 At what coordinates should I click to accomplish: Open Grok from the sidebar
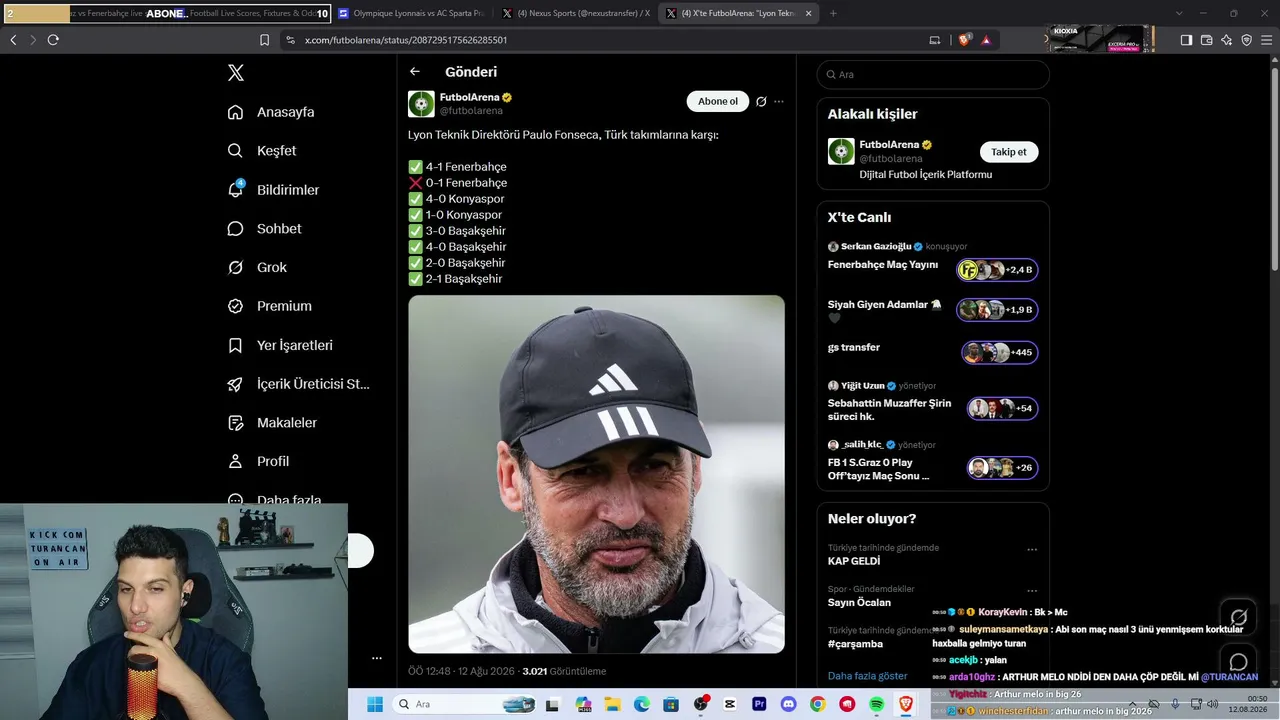[x=257, y=268]
